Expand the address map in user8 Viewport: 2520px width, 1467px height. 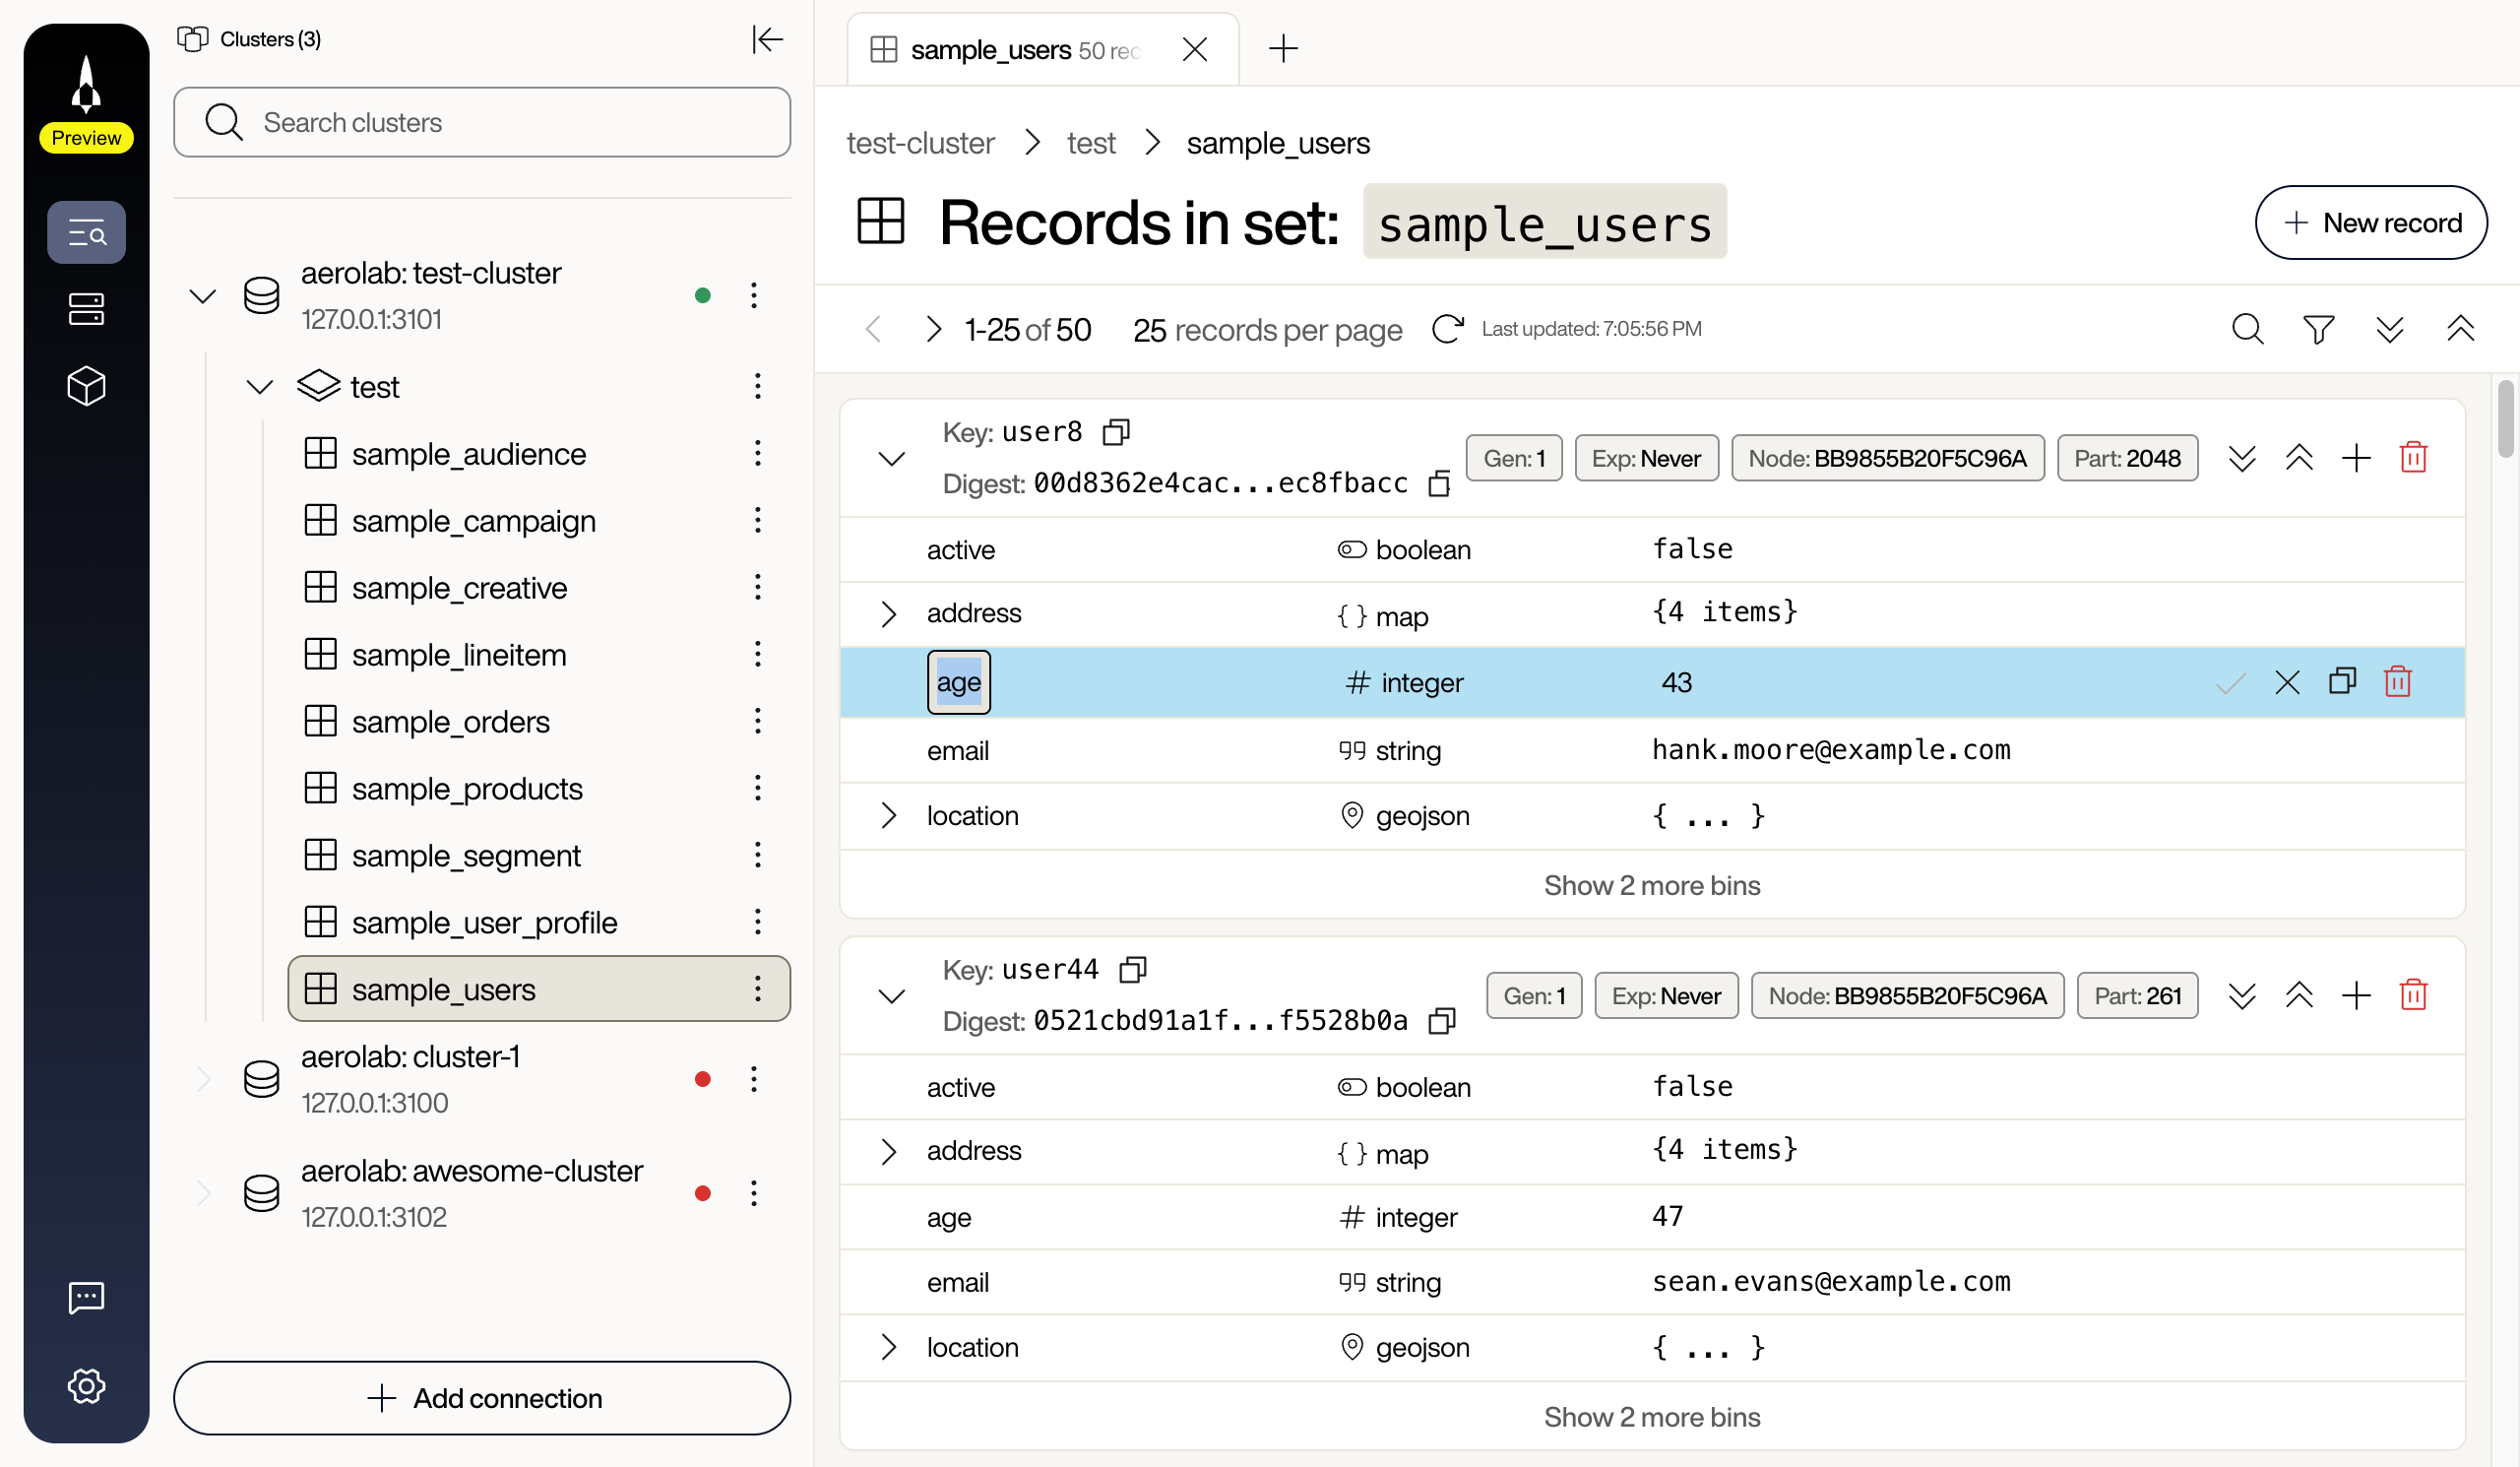(x=888, y=614)
